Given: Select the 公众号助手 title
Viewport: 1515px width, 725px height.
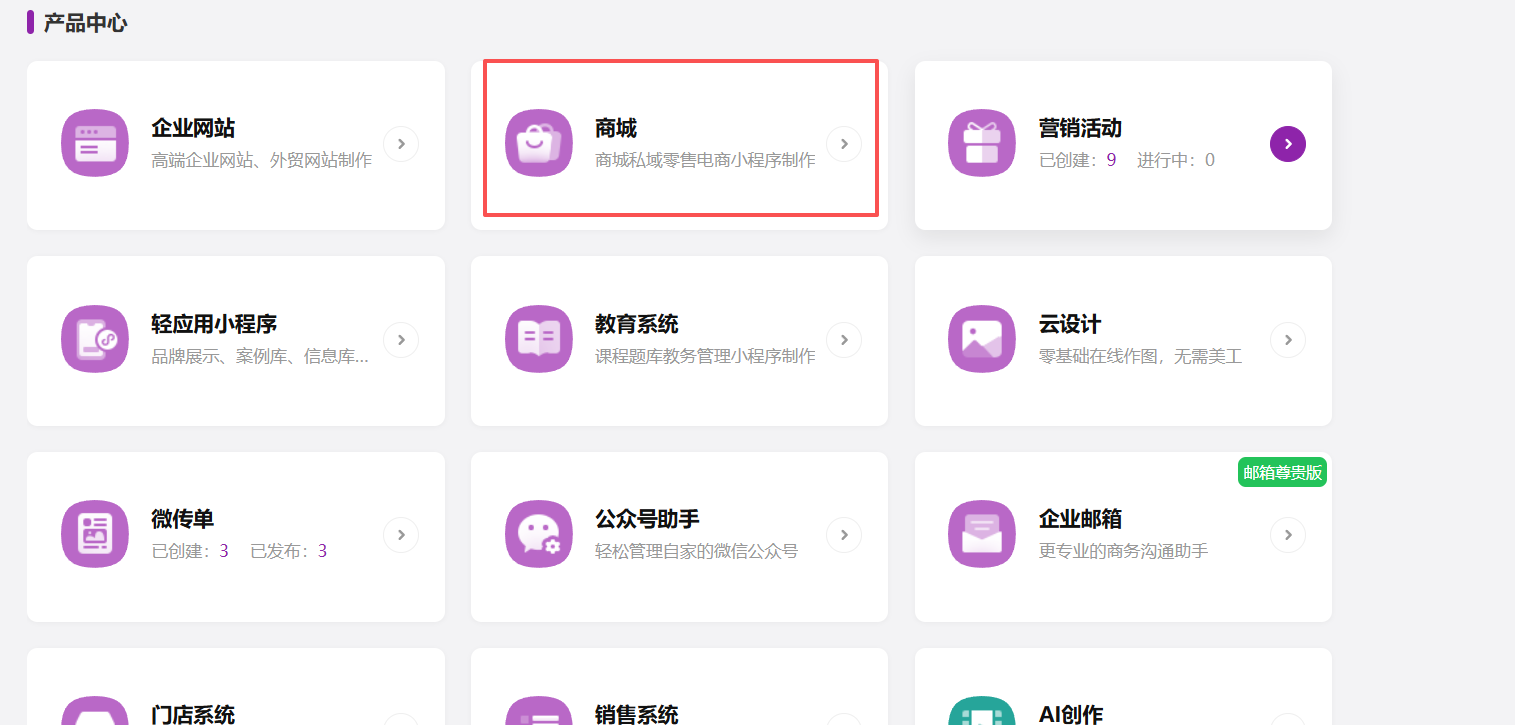Looking at the screenshot, I should 647,519.
